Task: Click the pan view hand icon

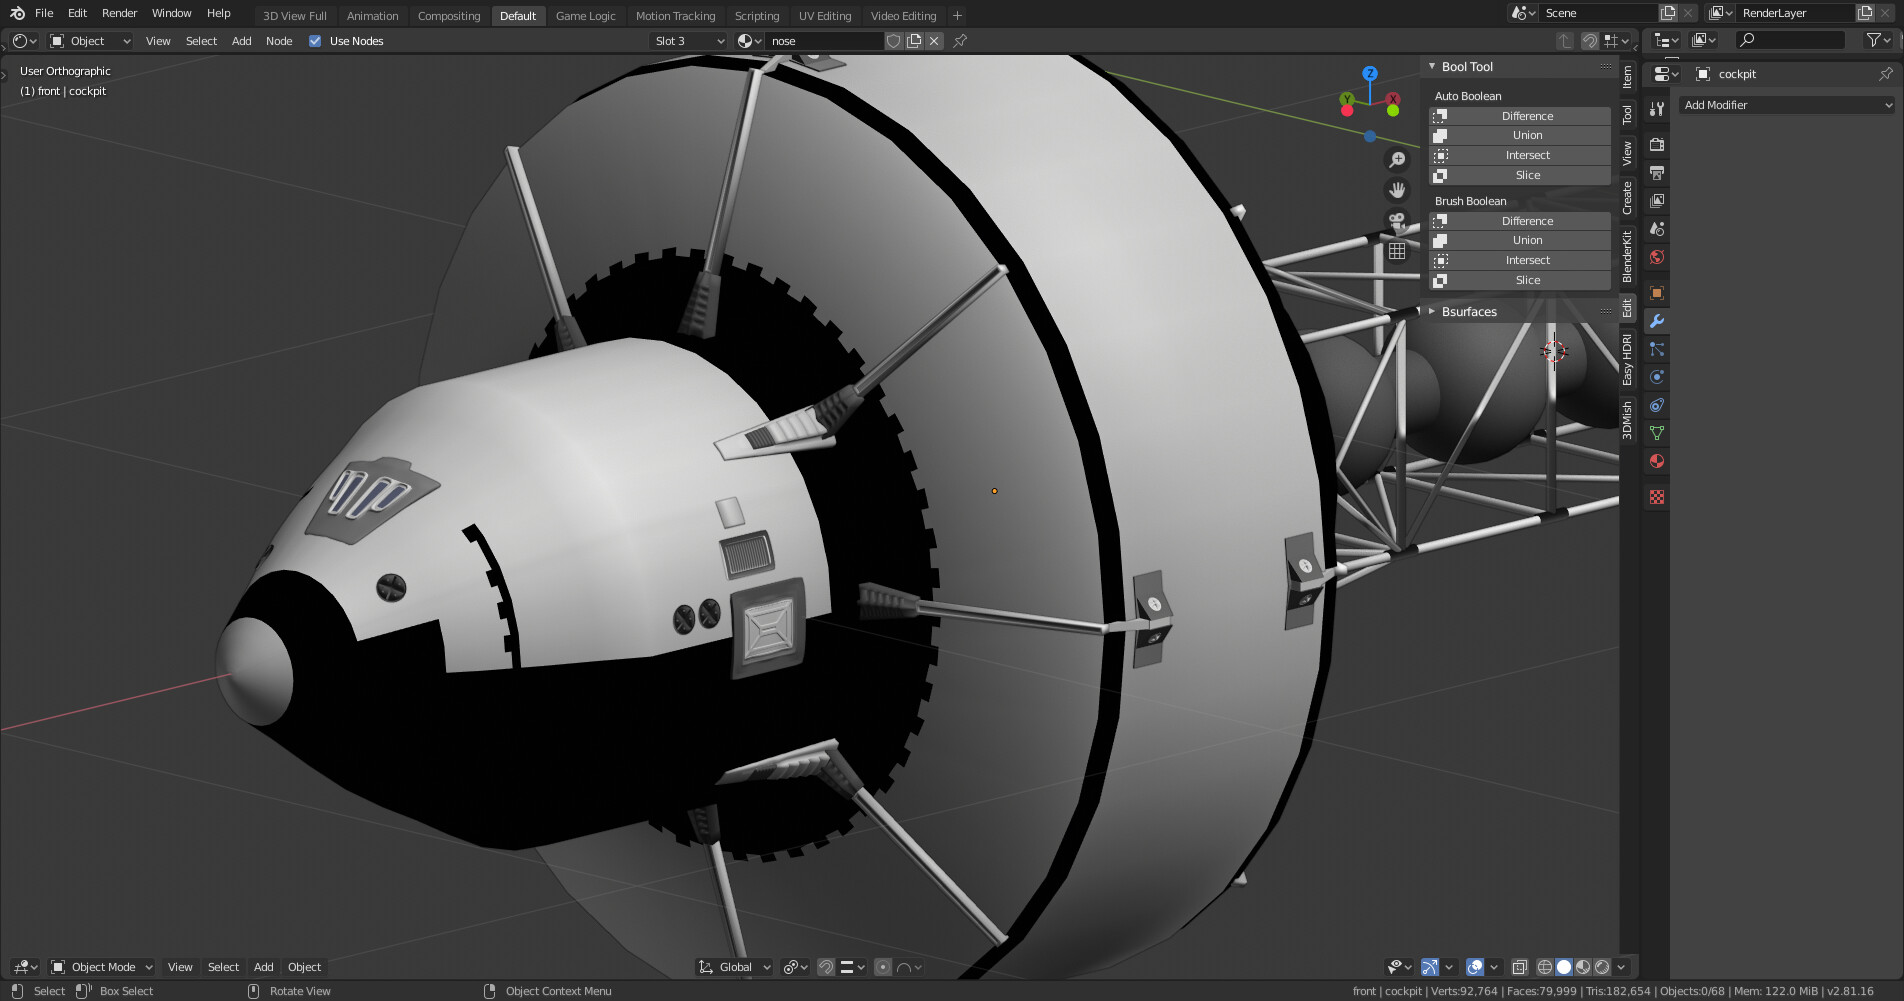Action: 1397,190
